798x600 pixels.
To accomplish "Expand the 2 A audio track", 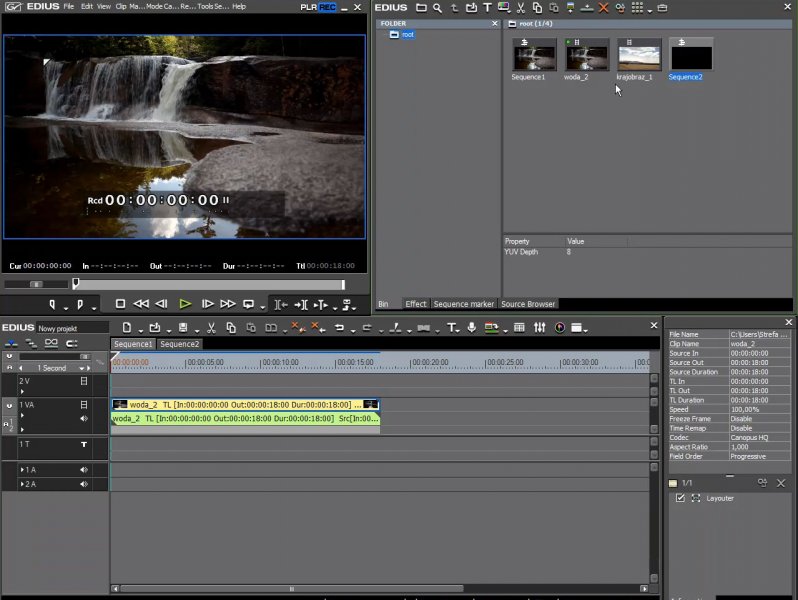I will 22,484.
